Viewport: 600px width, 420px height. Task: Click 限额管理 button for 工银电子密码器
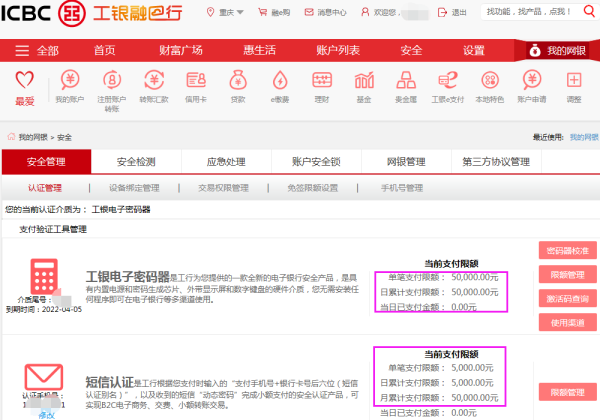point(567,275)
